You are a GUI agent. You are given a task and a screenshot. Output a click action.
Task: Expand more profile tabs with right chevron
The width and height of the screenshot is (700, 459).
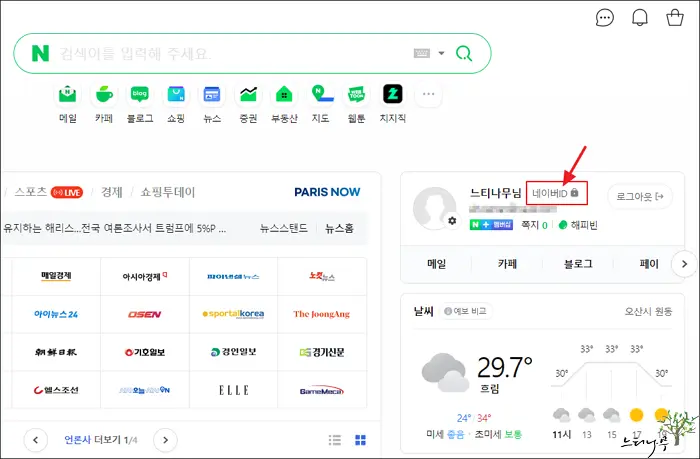click(x=684, y=264)
